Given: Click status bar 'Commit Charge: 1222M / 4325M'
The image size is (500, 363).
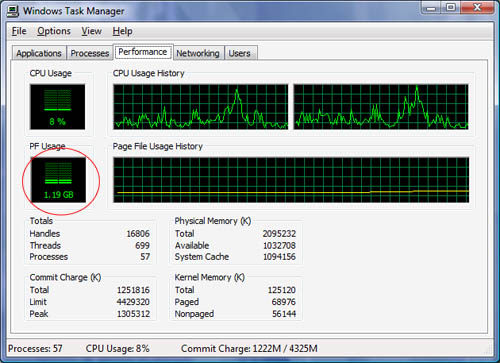Looking at the screenshot, I should point(249,349).
